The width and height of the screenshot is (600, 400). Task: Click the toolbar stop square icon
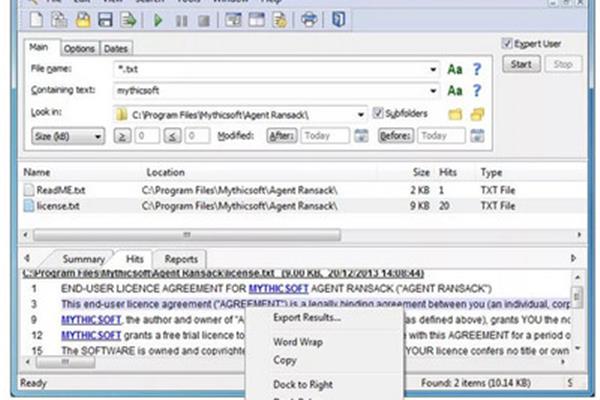204,21
